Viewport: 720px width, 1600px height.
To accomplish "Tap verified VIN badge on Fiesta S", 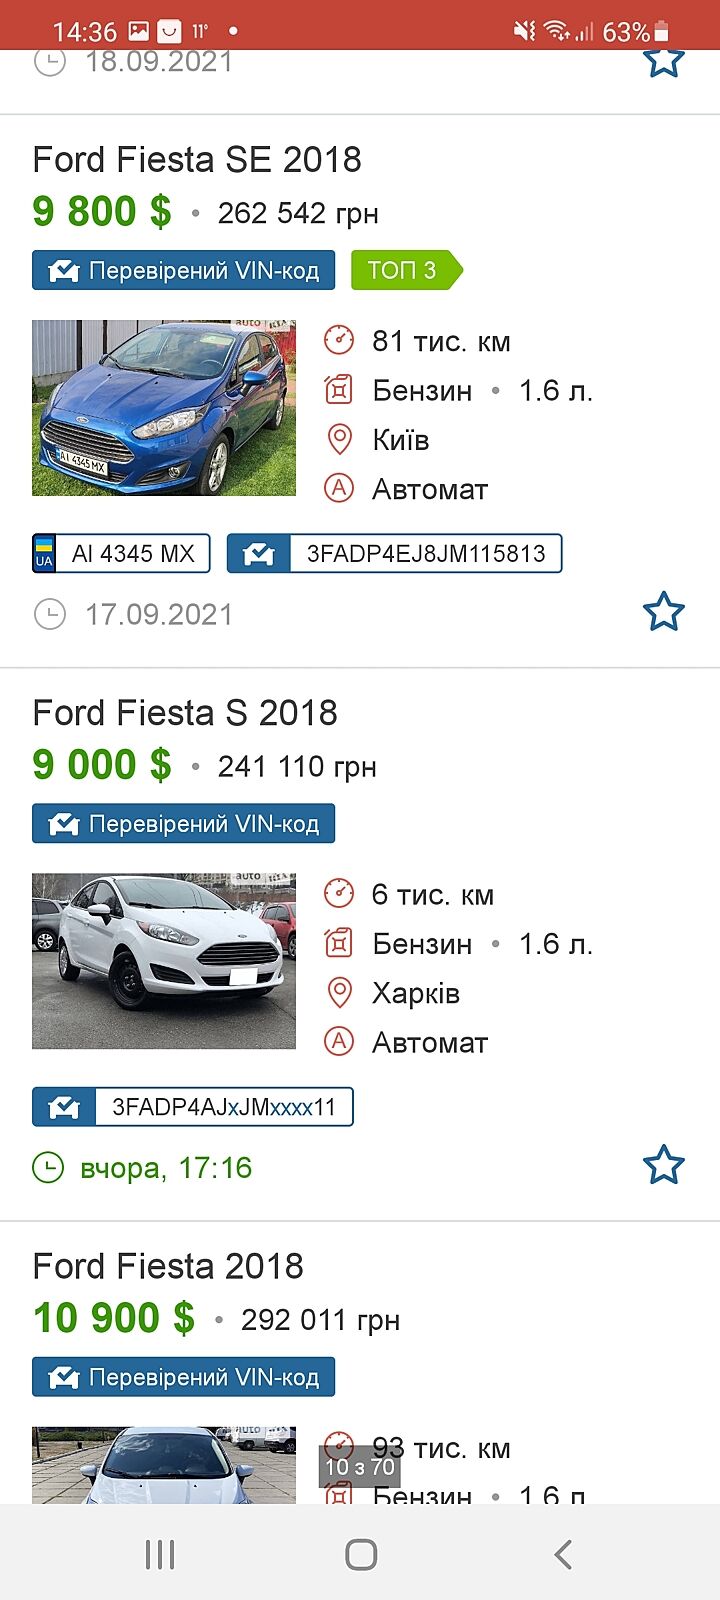I will pyautogui.click(x=183, y=824).
